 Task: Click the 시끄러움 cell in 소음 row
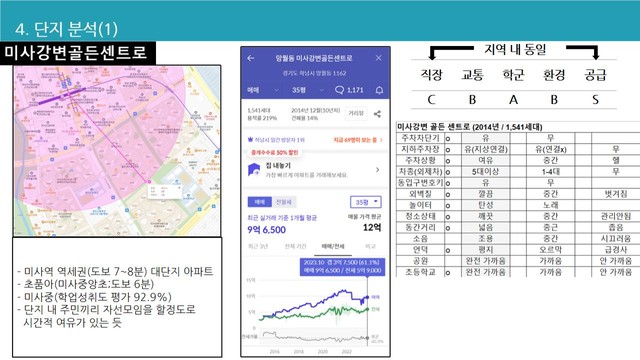pos(616,238)
